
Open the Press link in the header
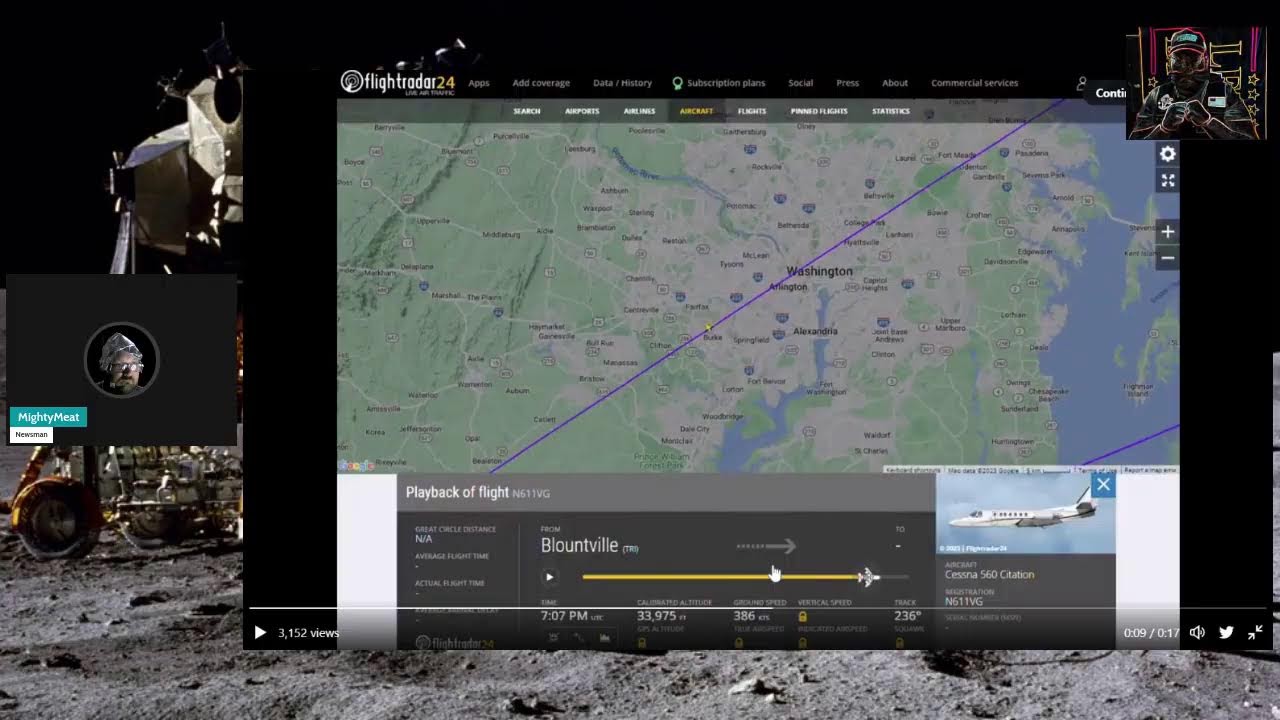[847, 83]
